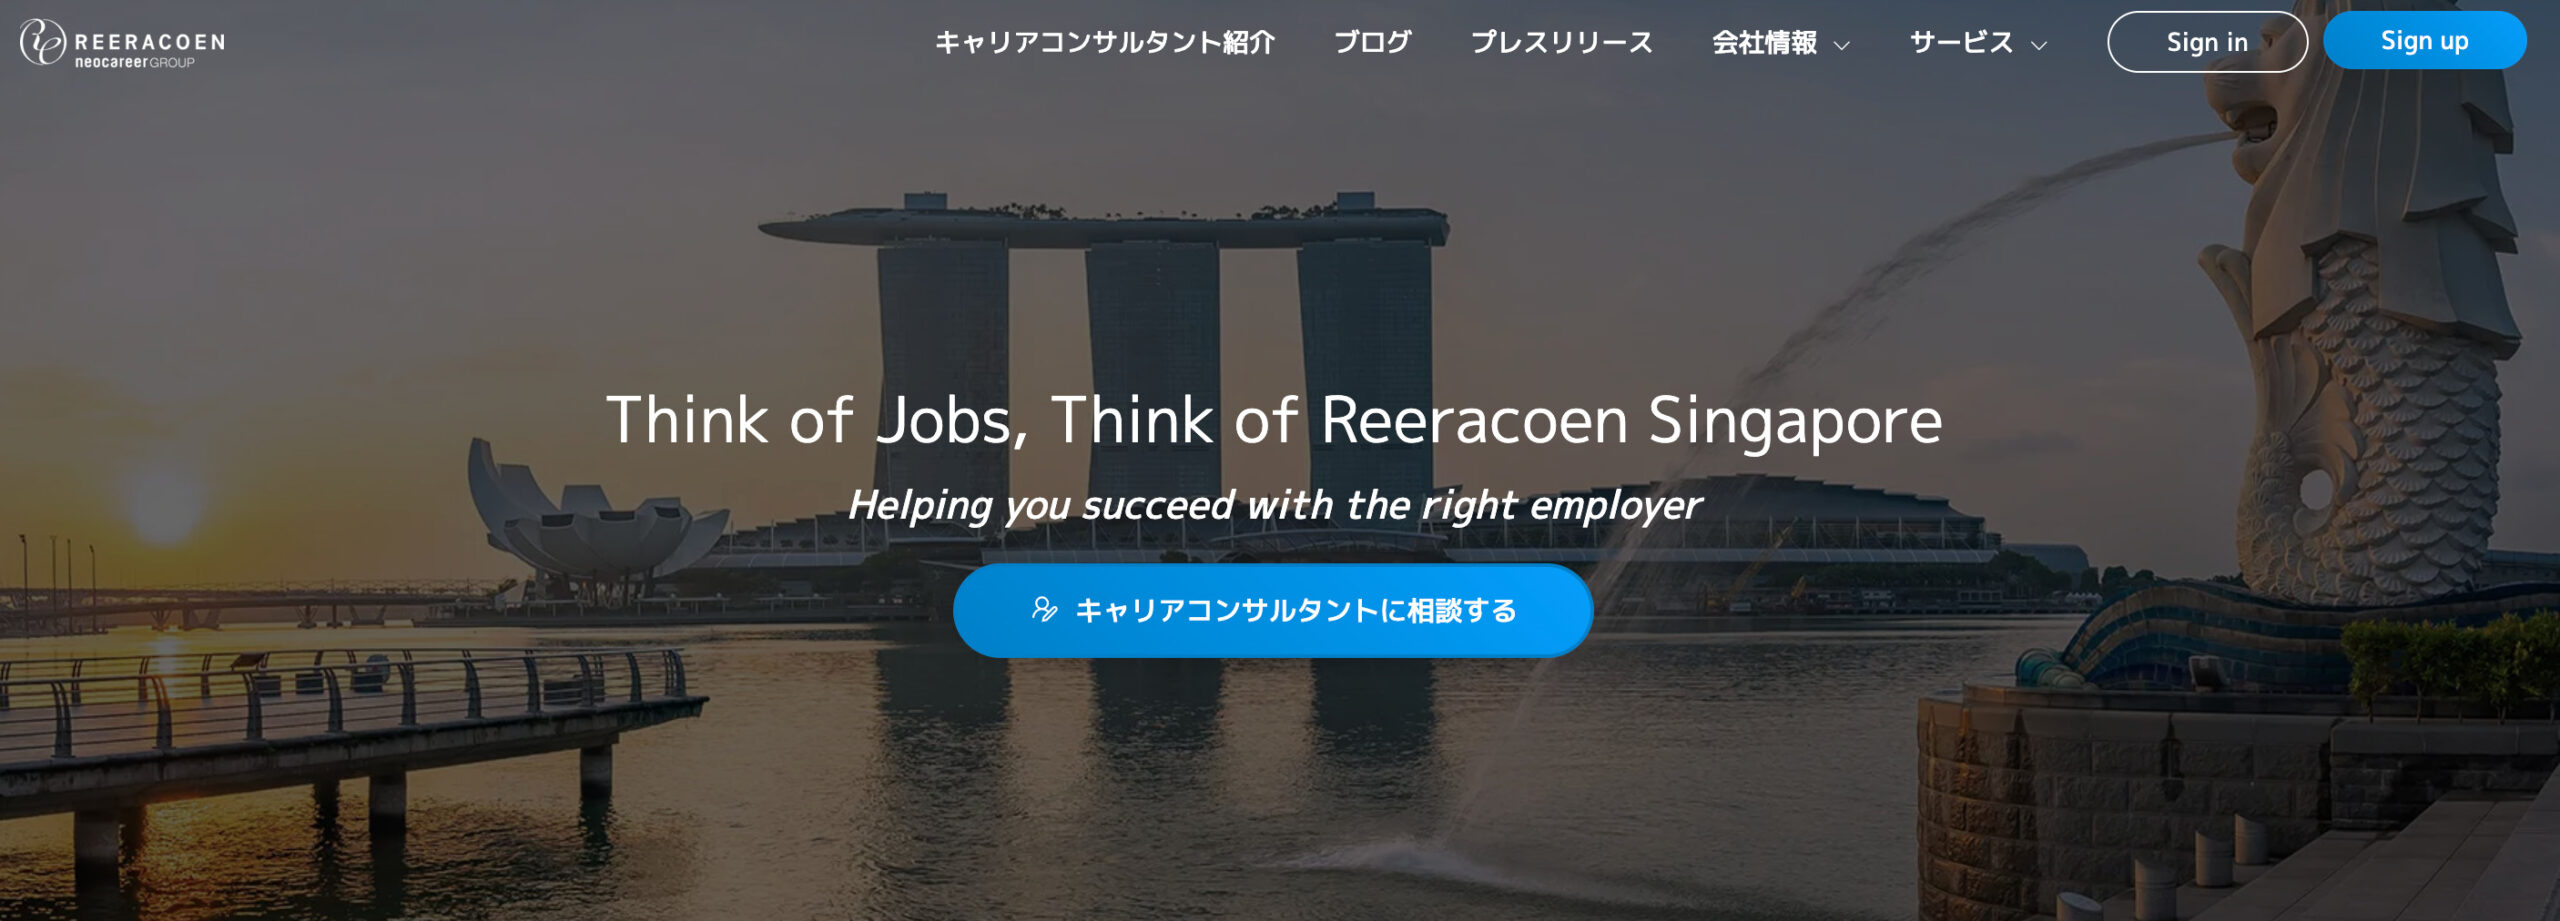Select the 会社情報 menu label
The height and width of the screenshot is (921, 2560).
click(x=1765, y=42)
